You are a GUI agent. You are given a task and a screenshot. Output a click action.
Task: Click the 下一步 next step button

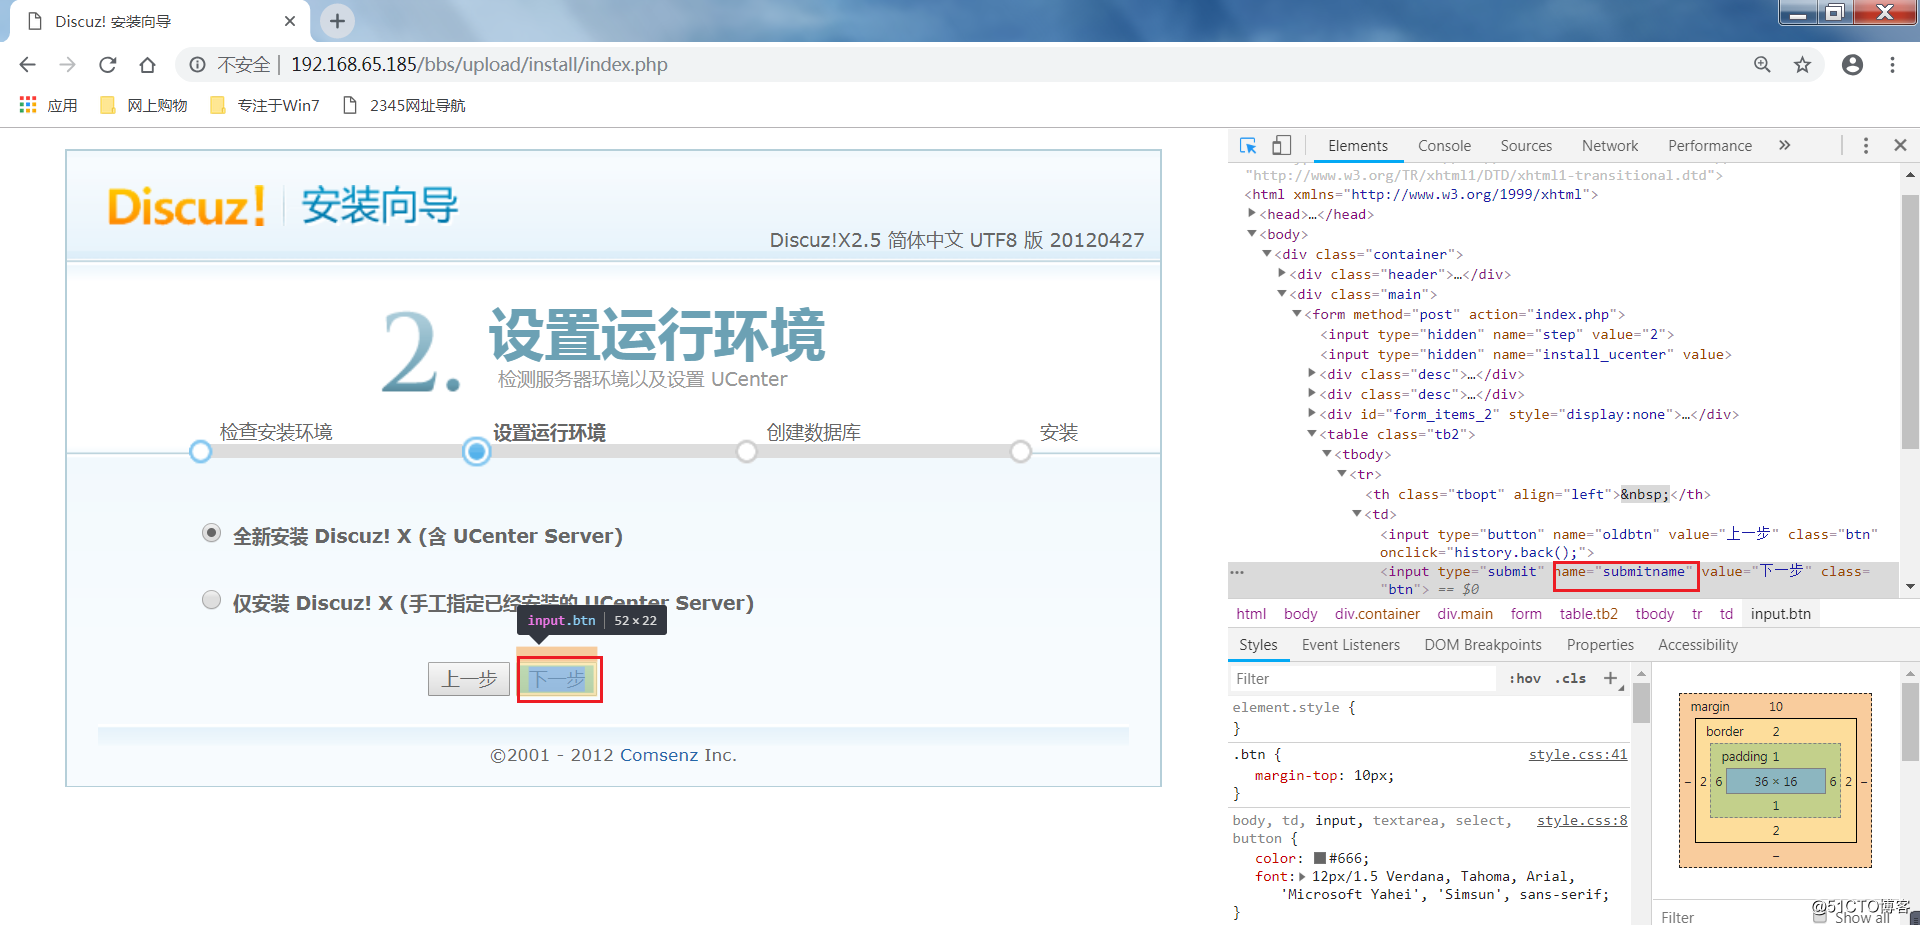coord(559,680)
